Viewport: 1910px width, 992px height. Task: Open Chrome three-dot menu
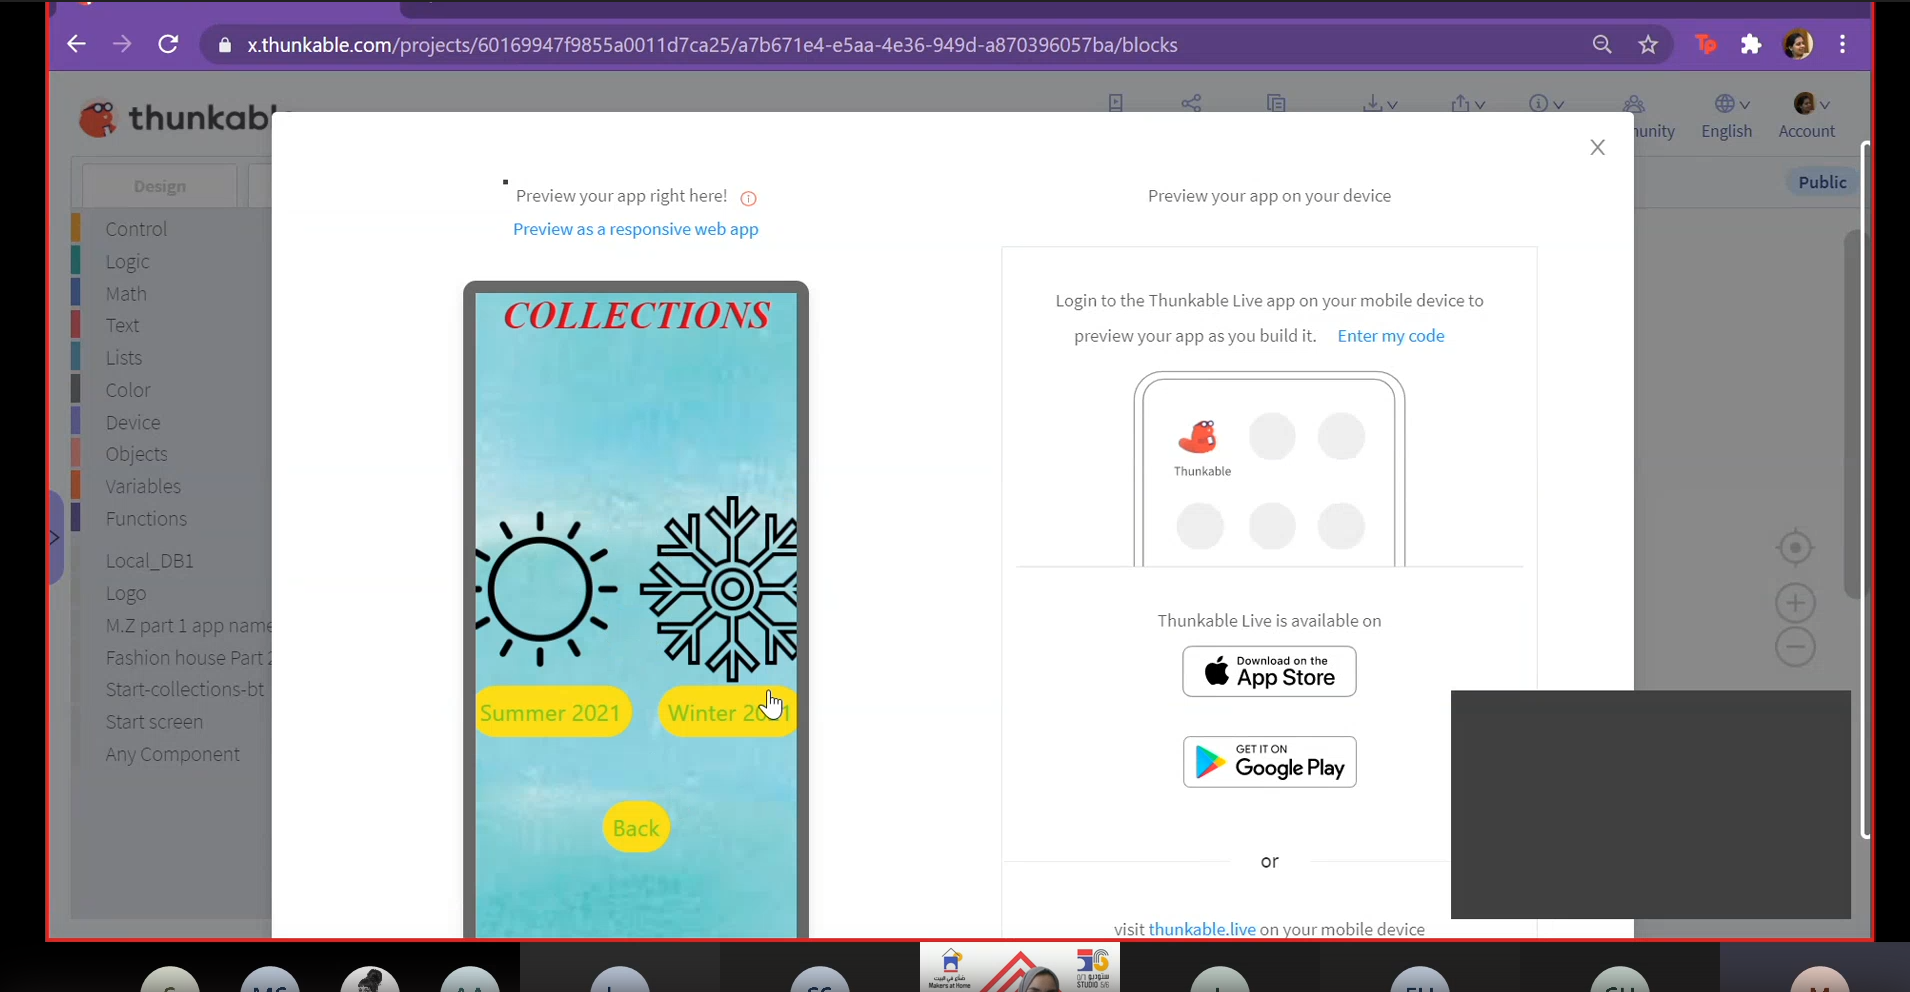point(1843,44)
